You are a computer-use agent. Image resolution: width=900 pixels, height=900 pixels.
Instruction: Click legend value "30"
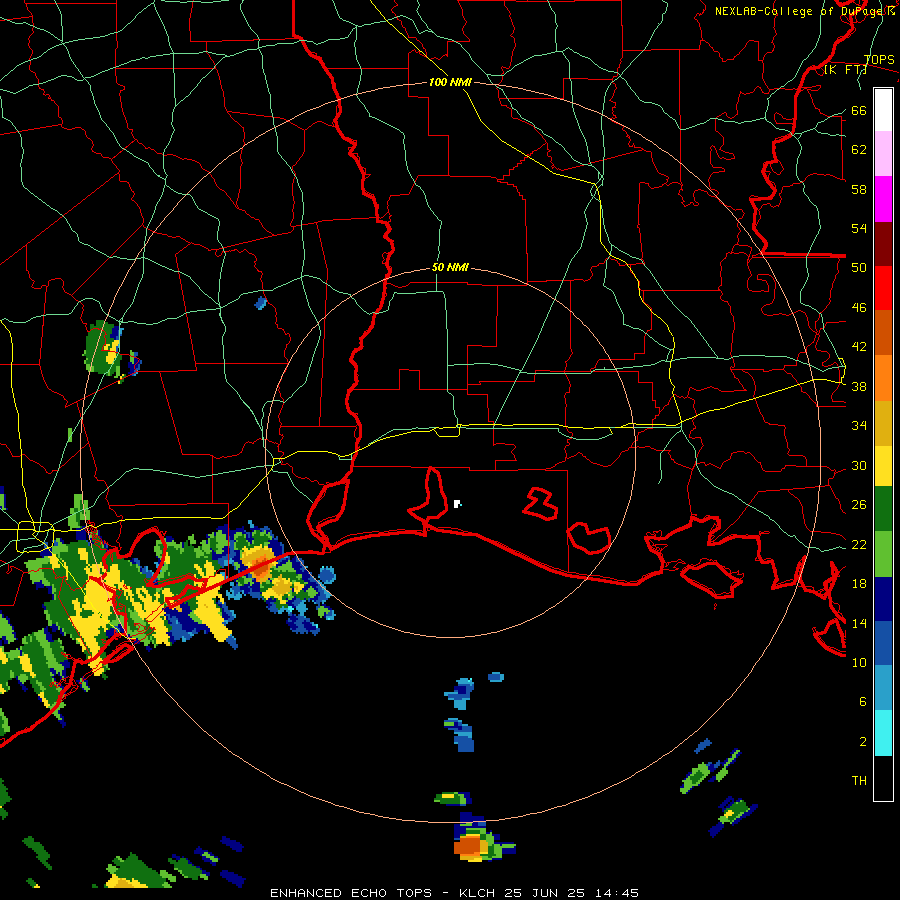[x=859, y=465]
